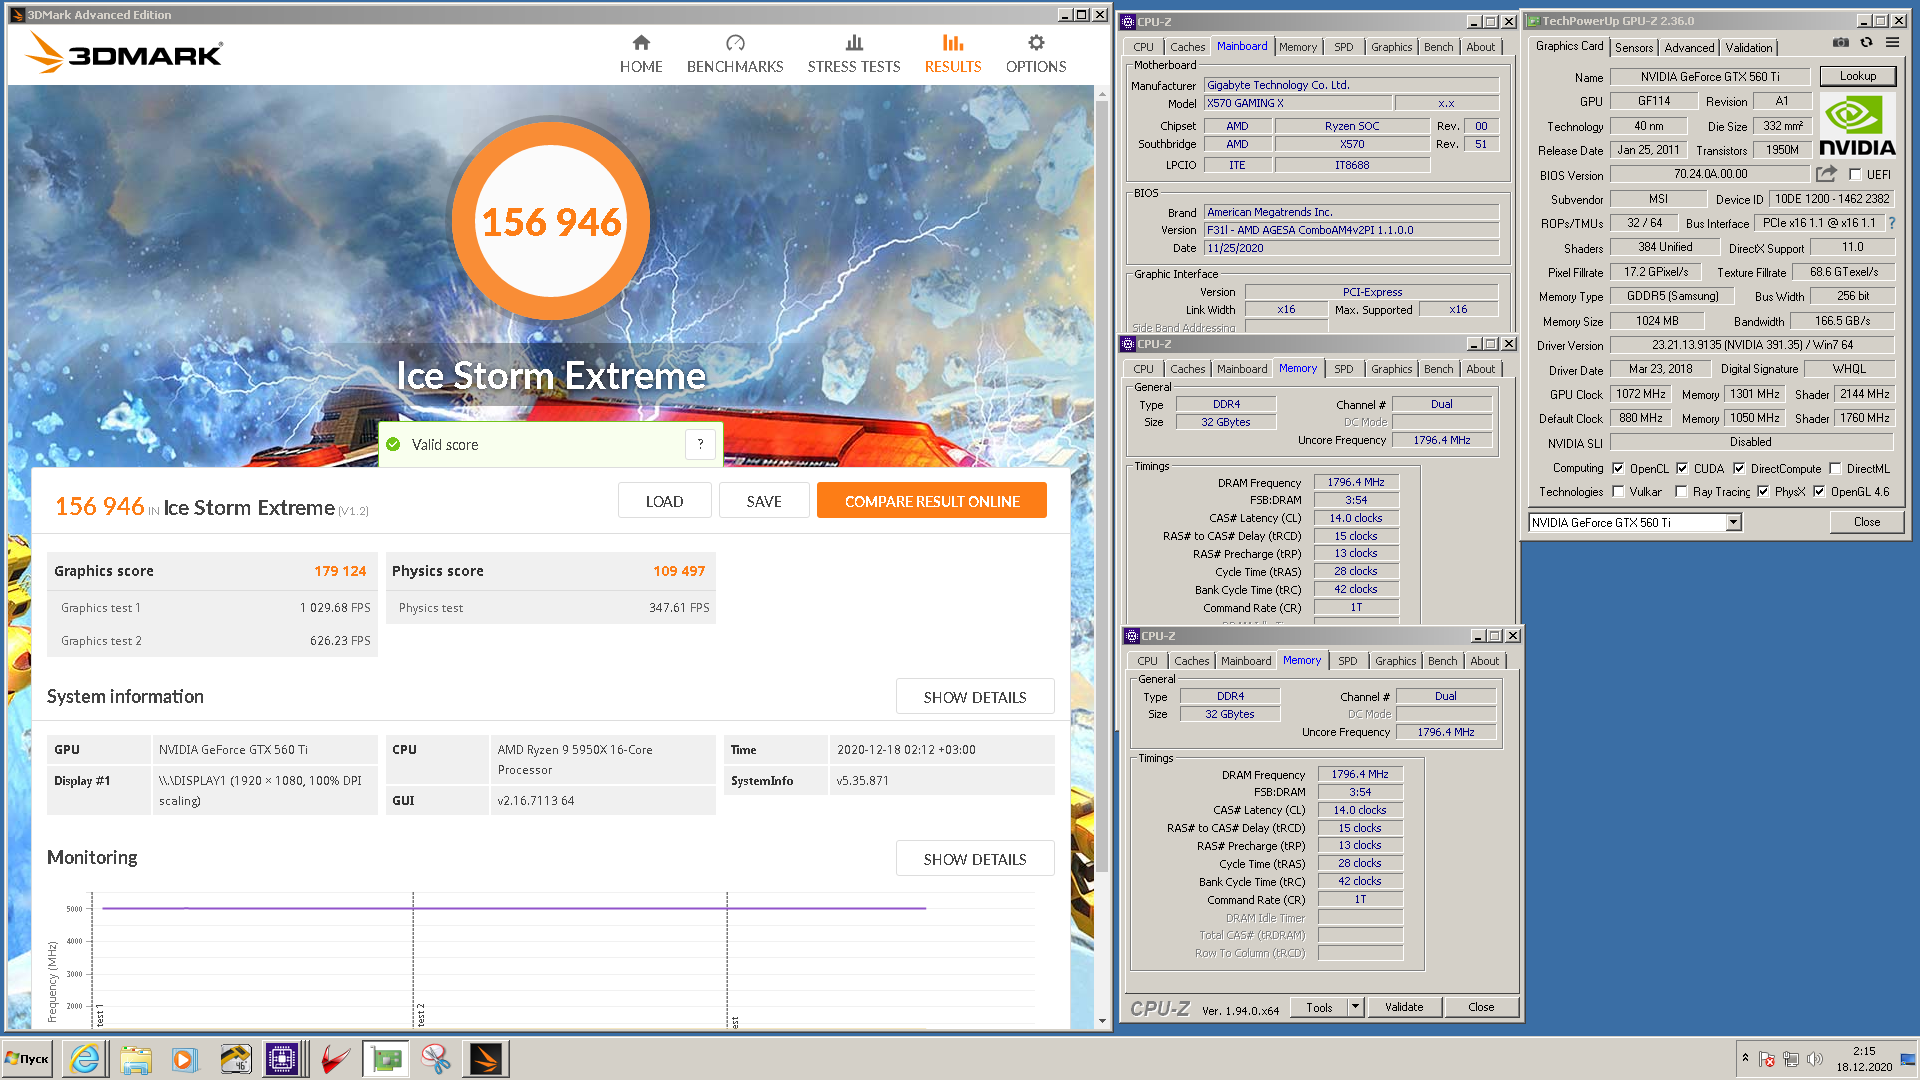Toggle DirectCompute checkbox in GPU-Z
This screenshot has width=1920, height=1080.
[1739, 468]
